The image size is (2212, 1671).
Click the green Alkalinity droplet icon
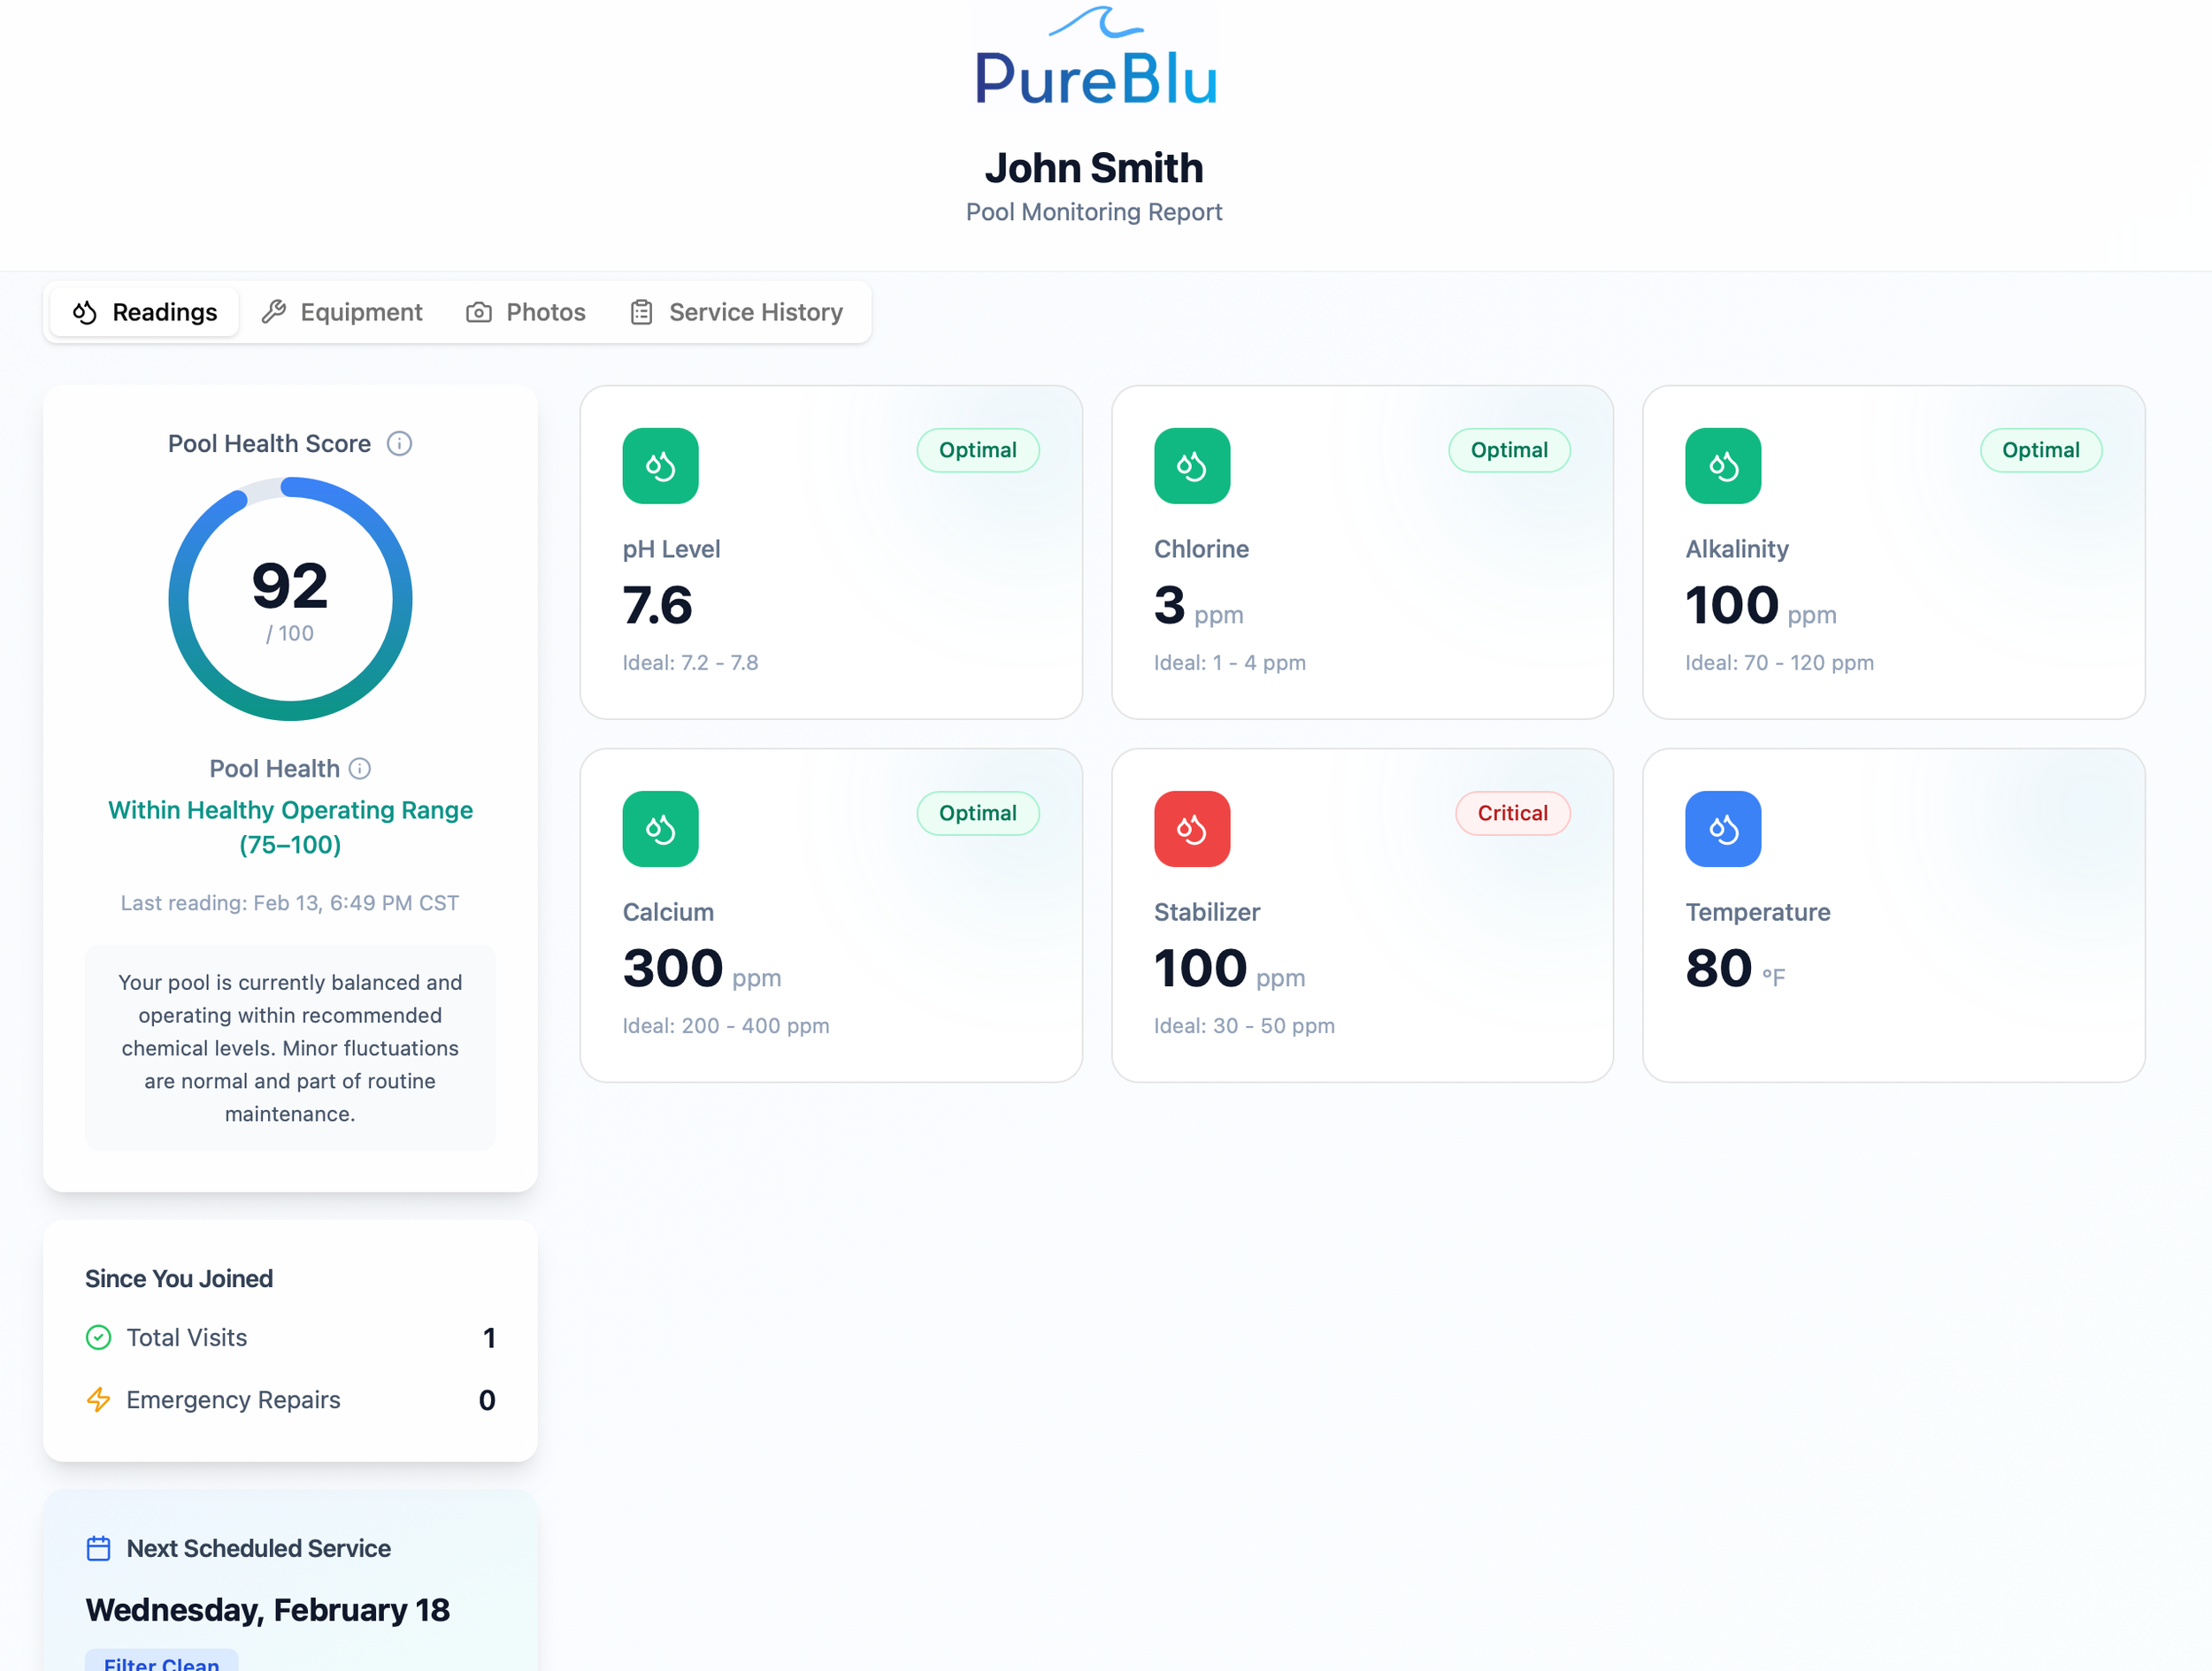pos(1722,466)
